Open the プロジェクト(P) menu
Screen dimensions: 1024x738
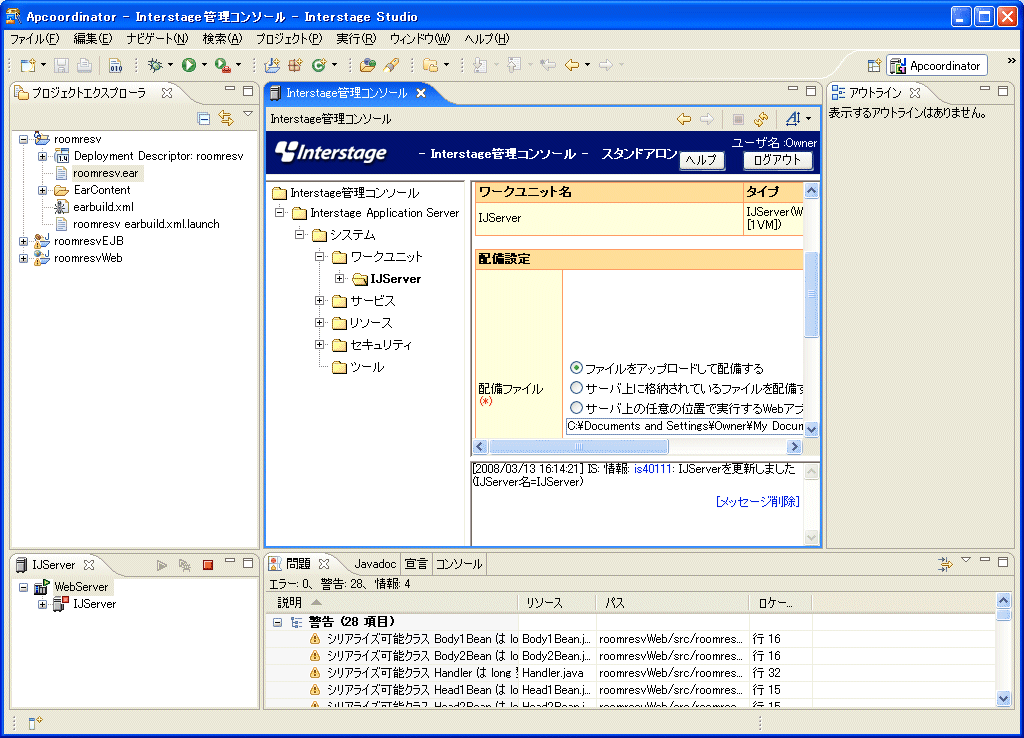point(289,39)
